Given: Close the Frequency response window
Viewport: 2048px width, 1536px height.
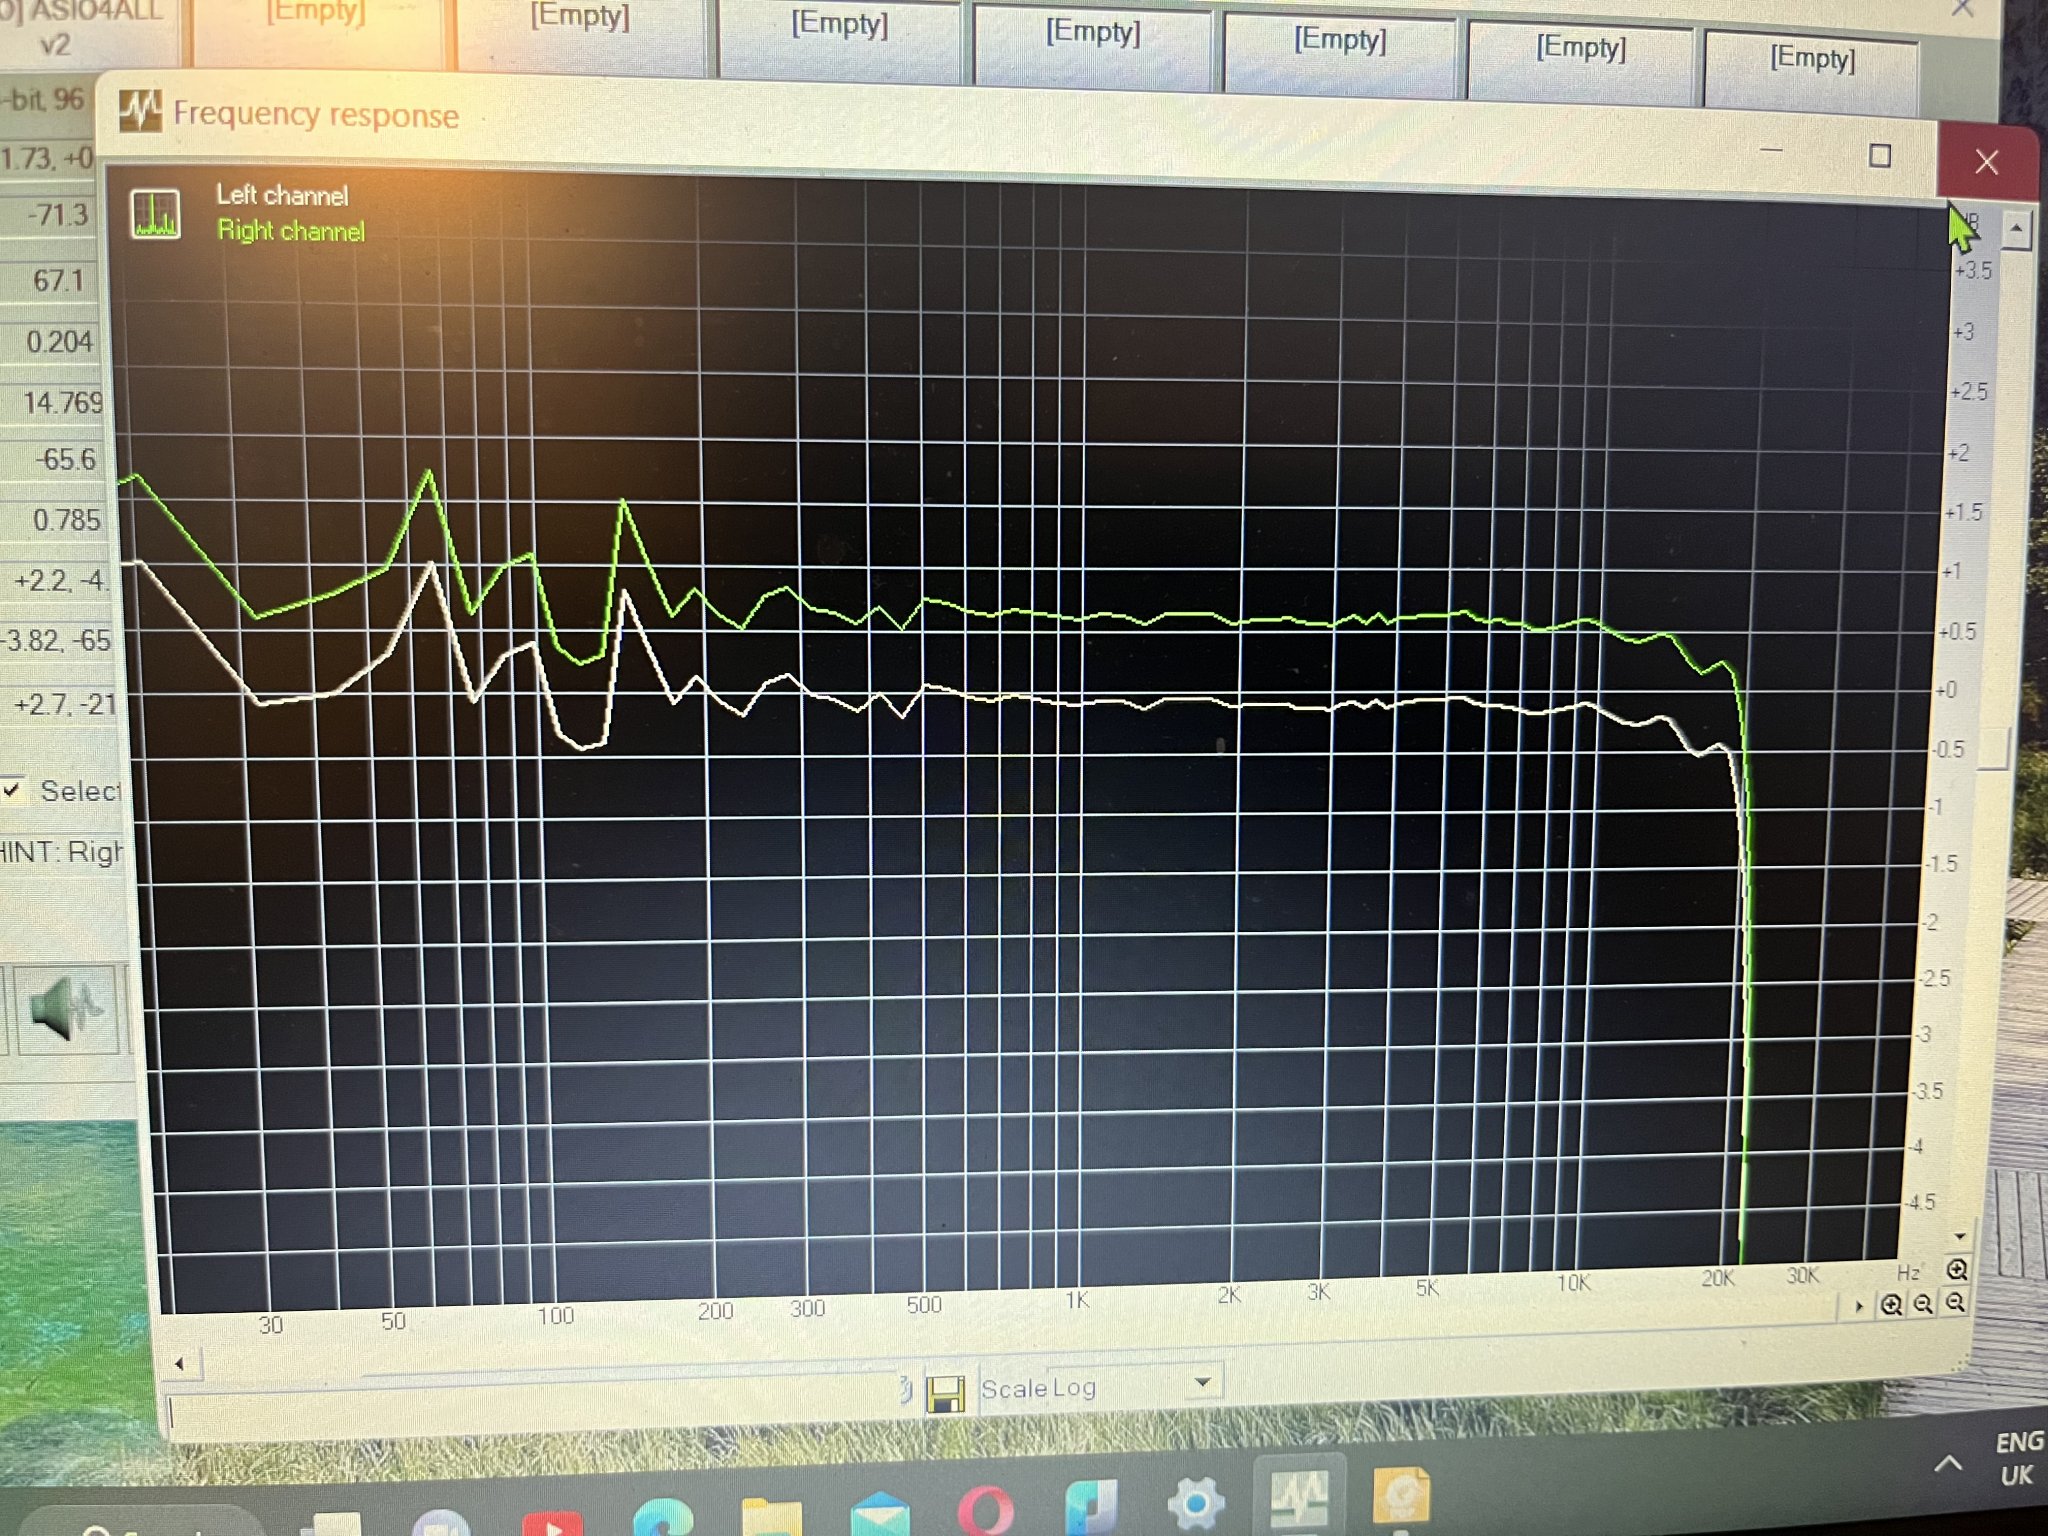Looking at the screenshot, I should 1987,162.
